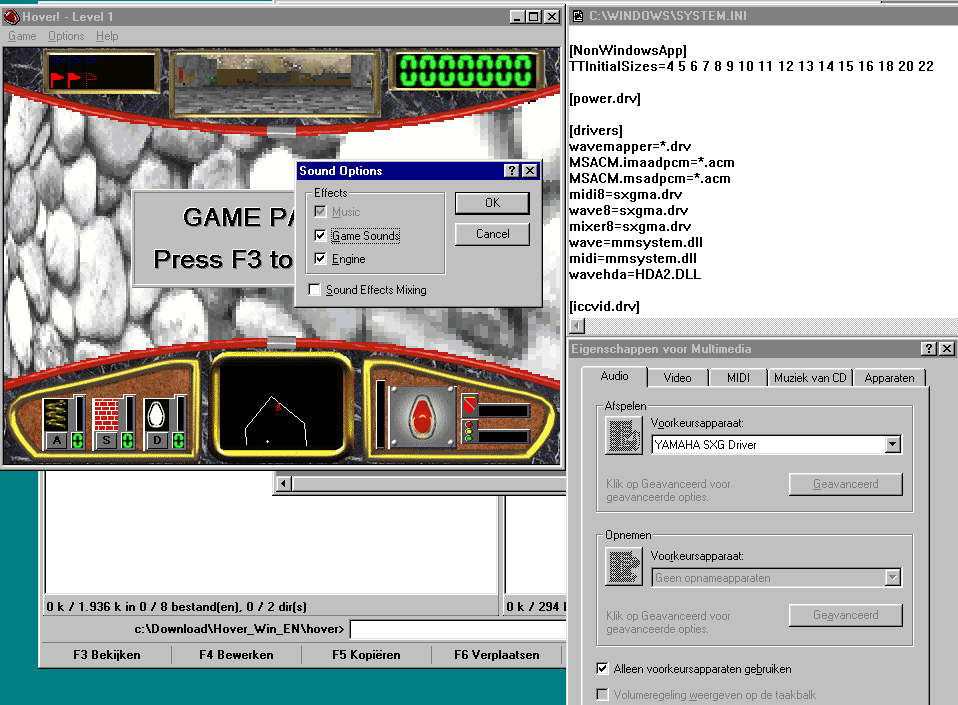
Task: Click the SYSTEM.INI window title icon
Action: click(x=577, y=16)
